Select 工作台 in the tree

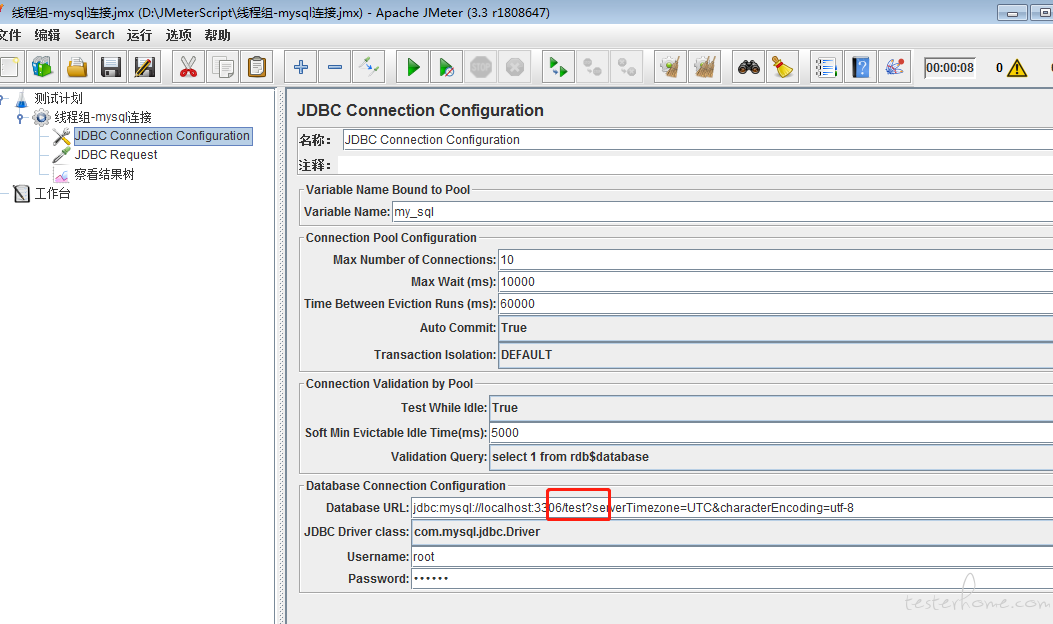point(52,194)
